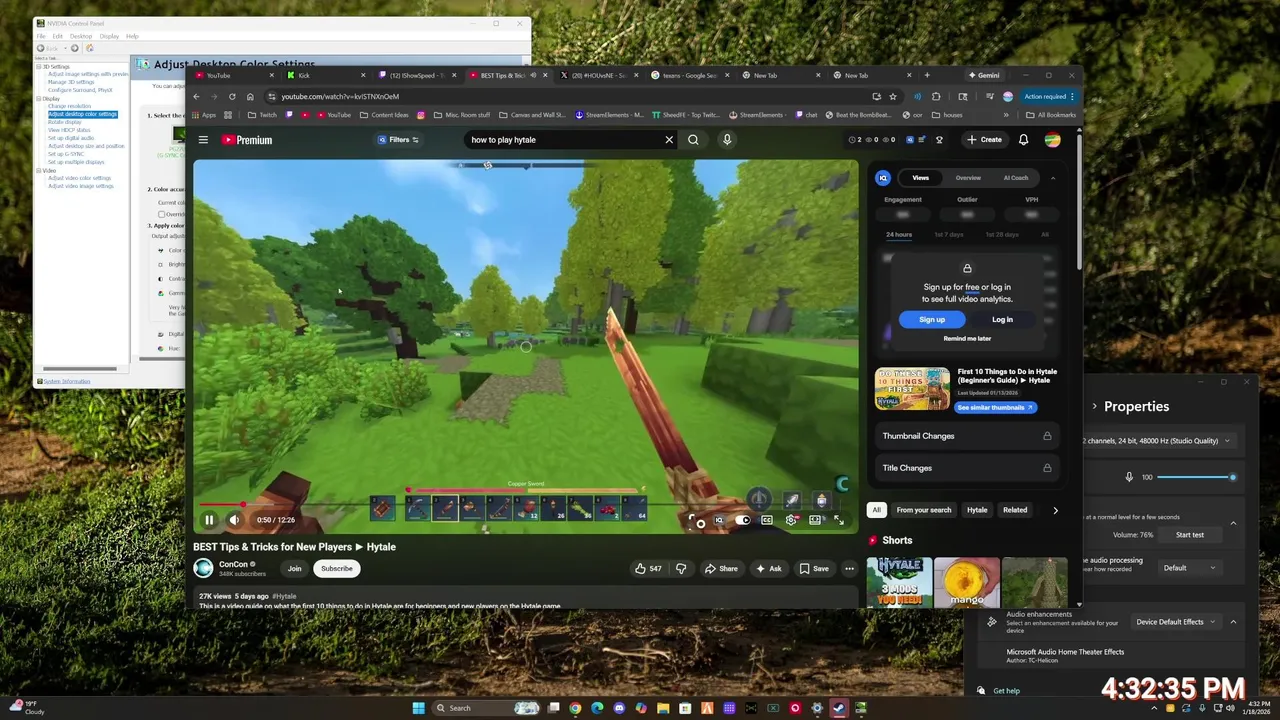Open more actions menu under video

coord(849,568)
